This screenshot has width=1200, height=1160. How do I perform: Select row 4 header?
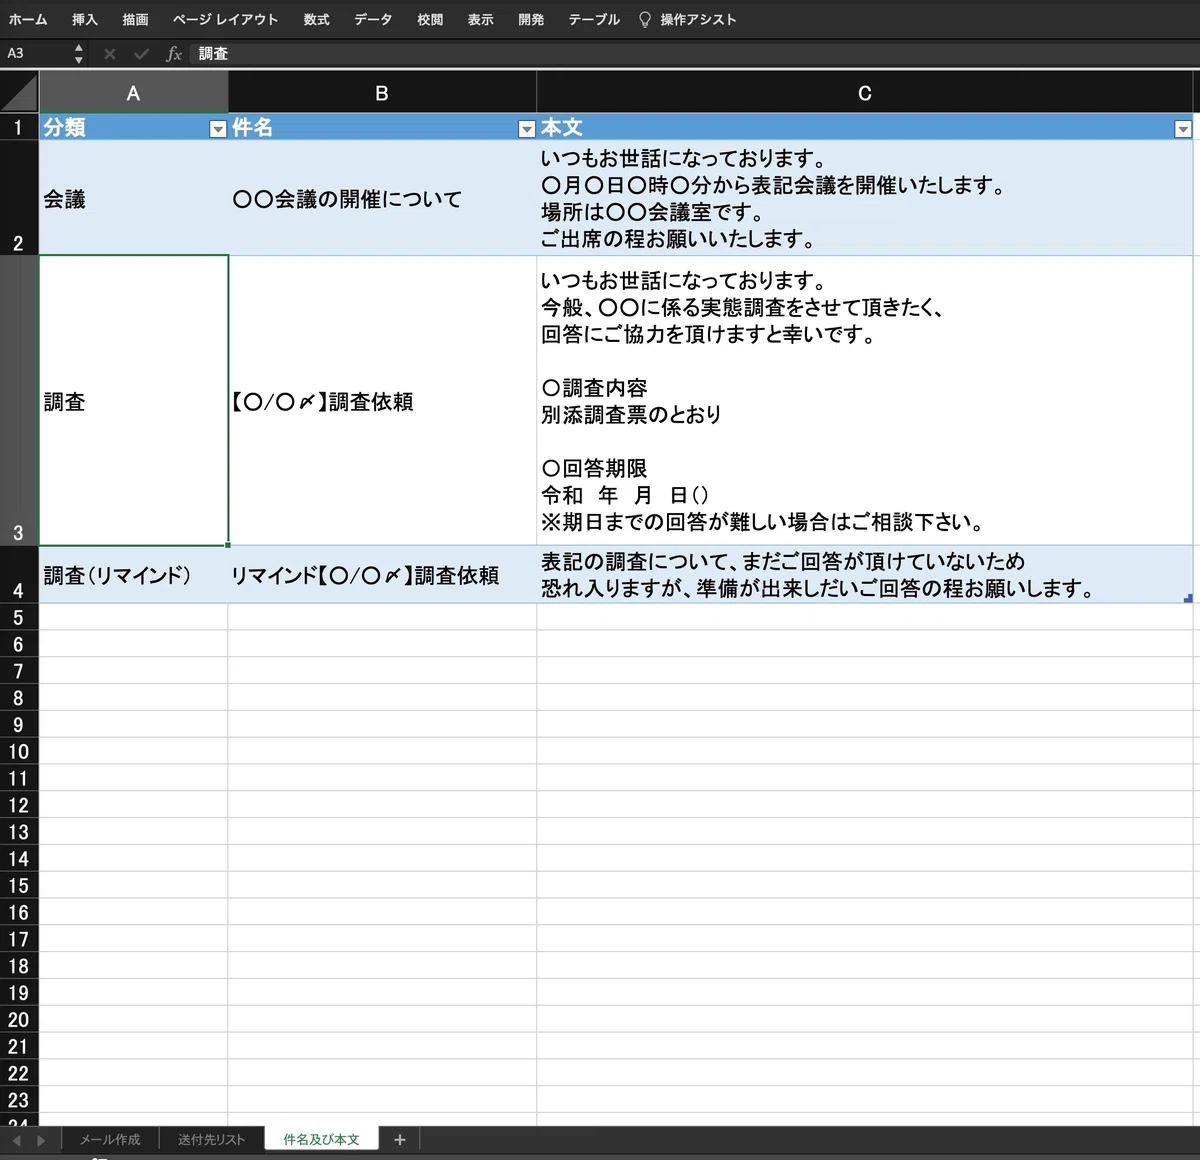coord(19,575)
